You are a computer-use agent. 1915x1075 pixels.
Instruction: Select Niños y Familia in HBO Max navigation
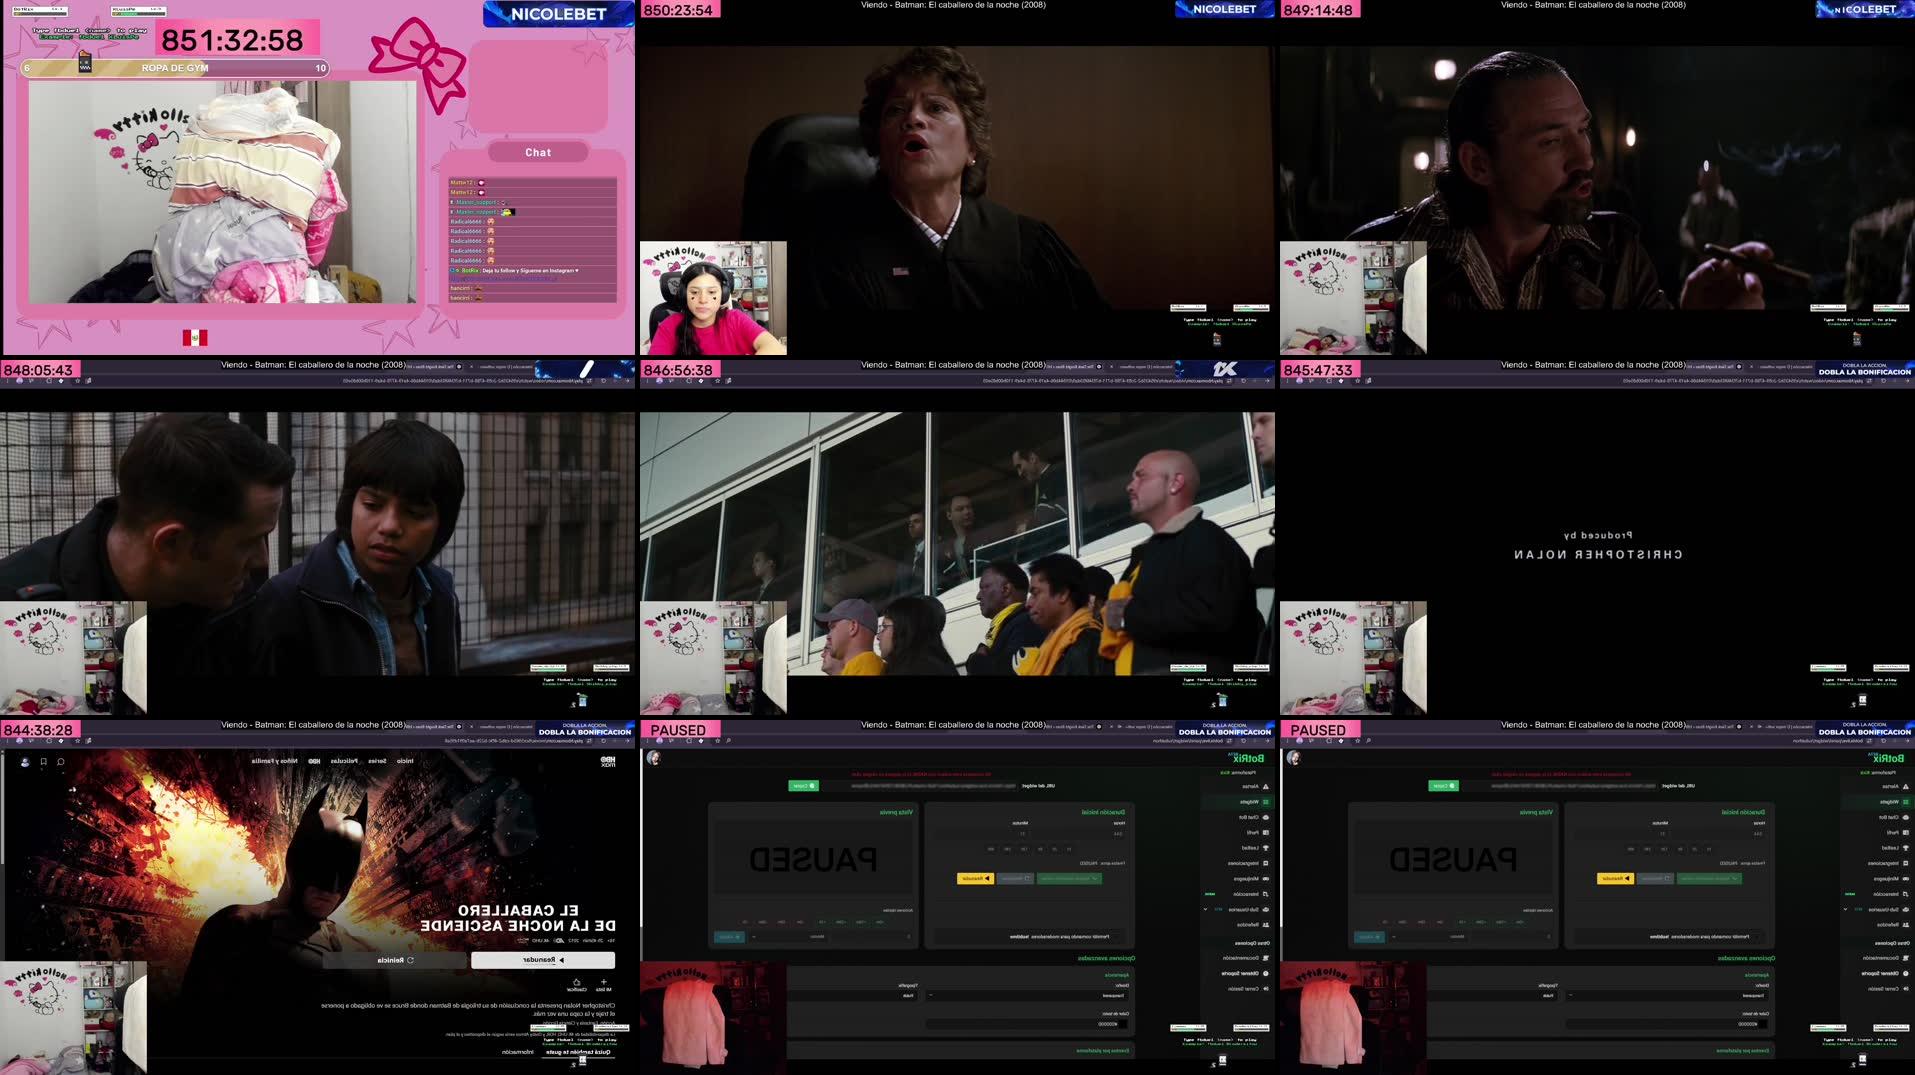(x=275, y=761)
